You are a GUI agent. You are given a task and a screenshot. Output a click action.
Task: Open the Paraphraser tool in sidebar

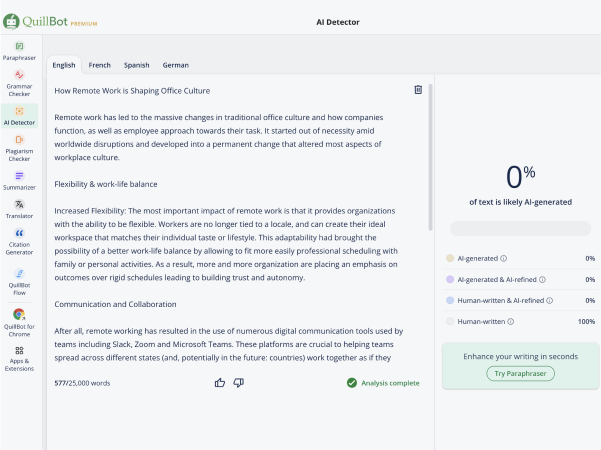pyautogui.click(x=20, y=51)
